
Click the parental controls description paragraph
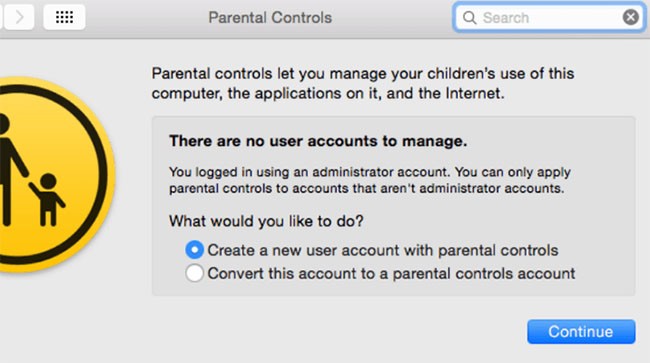(363, 83)
